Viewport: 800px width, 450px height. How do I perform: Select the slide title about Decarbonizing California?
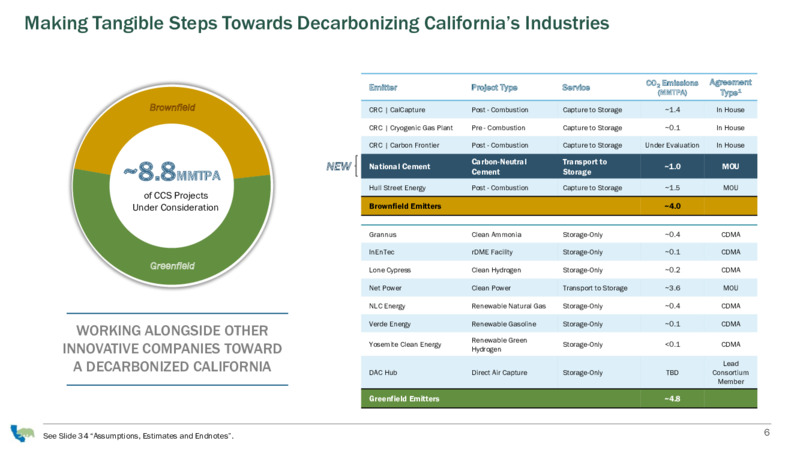[x=317, y=23]
